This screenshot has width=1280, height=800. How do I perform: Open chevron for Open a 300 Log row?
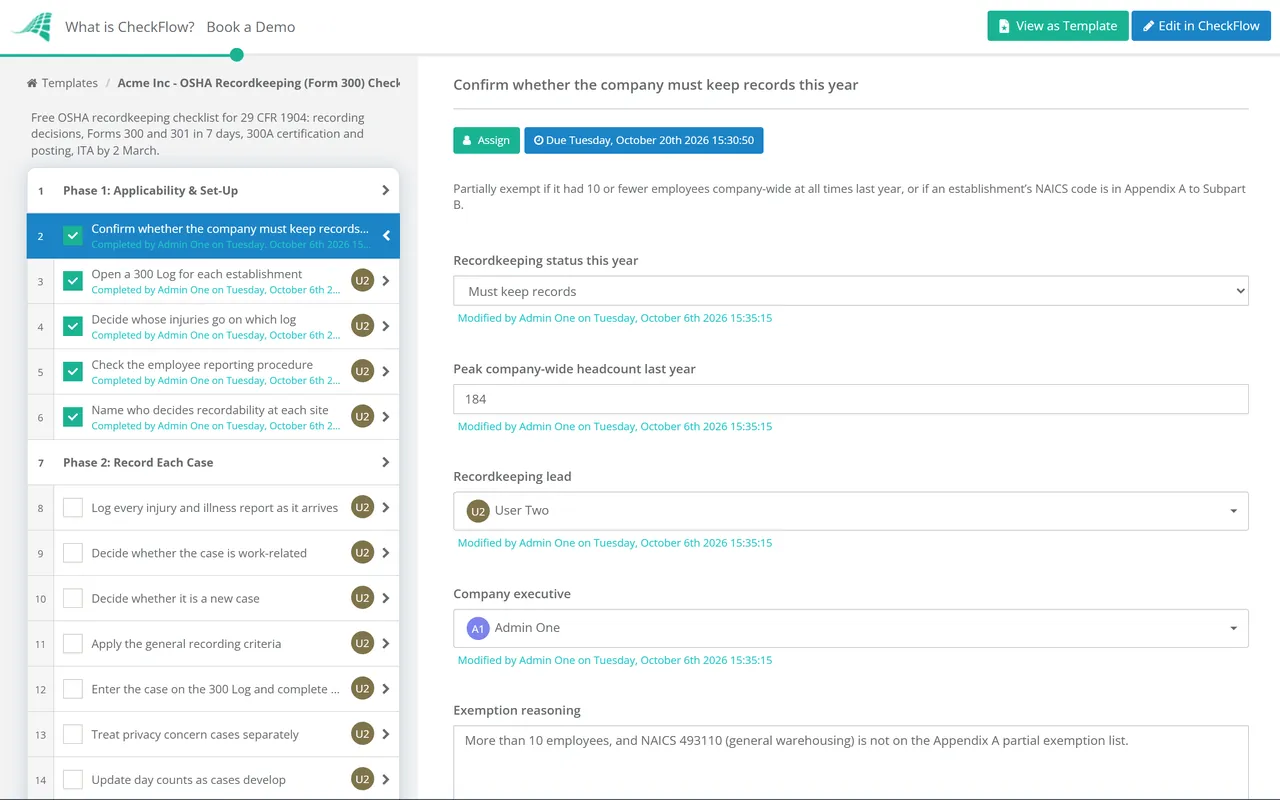pos(386,281)
